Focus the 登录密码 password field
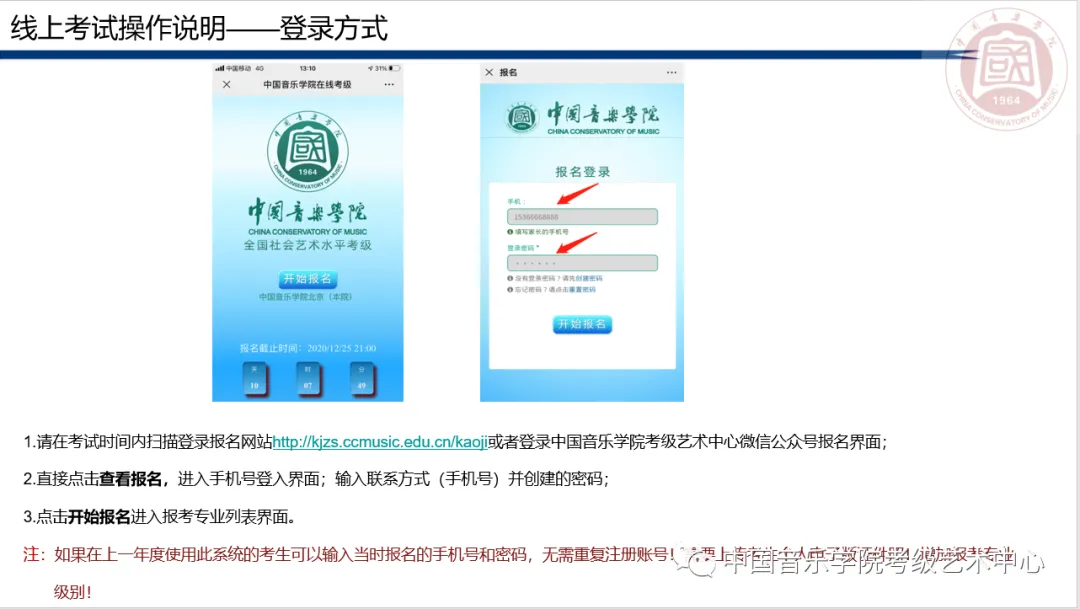The width and height of the screenshot is (1080, 609). (582, 263)
